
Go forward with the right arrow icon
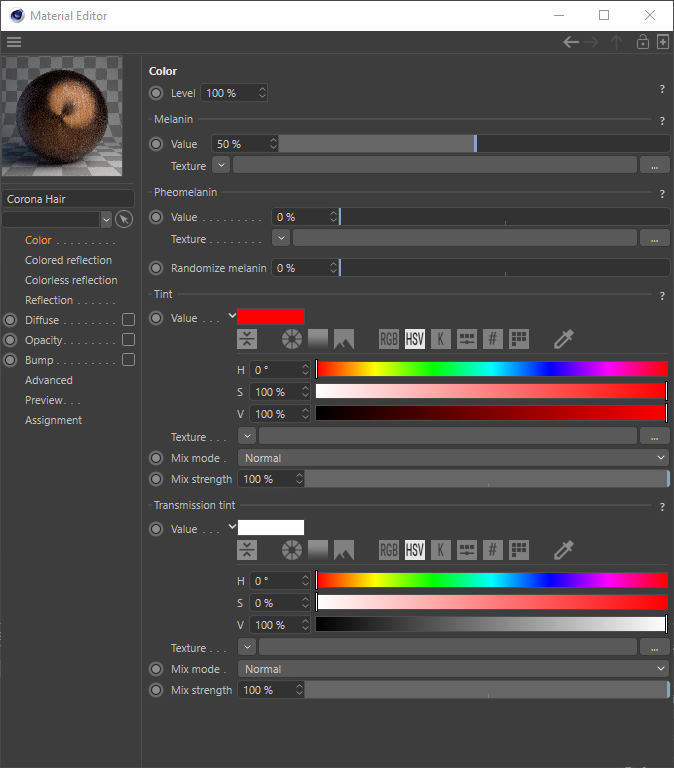click(591, 42)
